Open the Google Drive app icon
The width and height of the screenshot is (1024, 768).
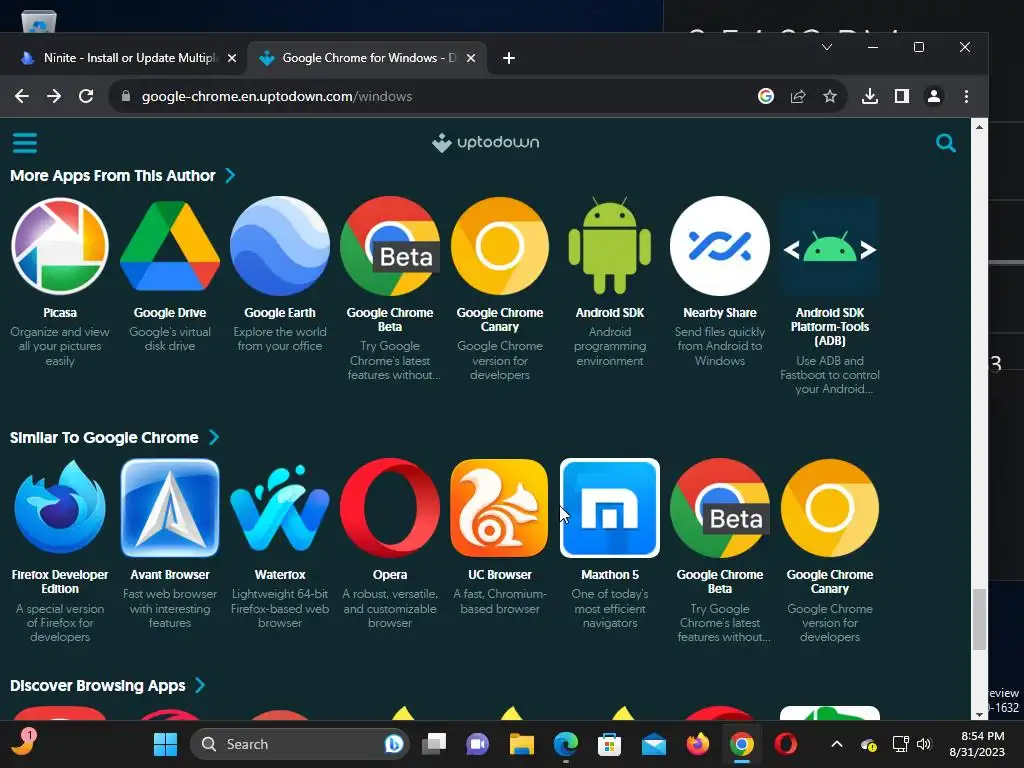point(170,246)
